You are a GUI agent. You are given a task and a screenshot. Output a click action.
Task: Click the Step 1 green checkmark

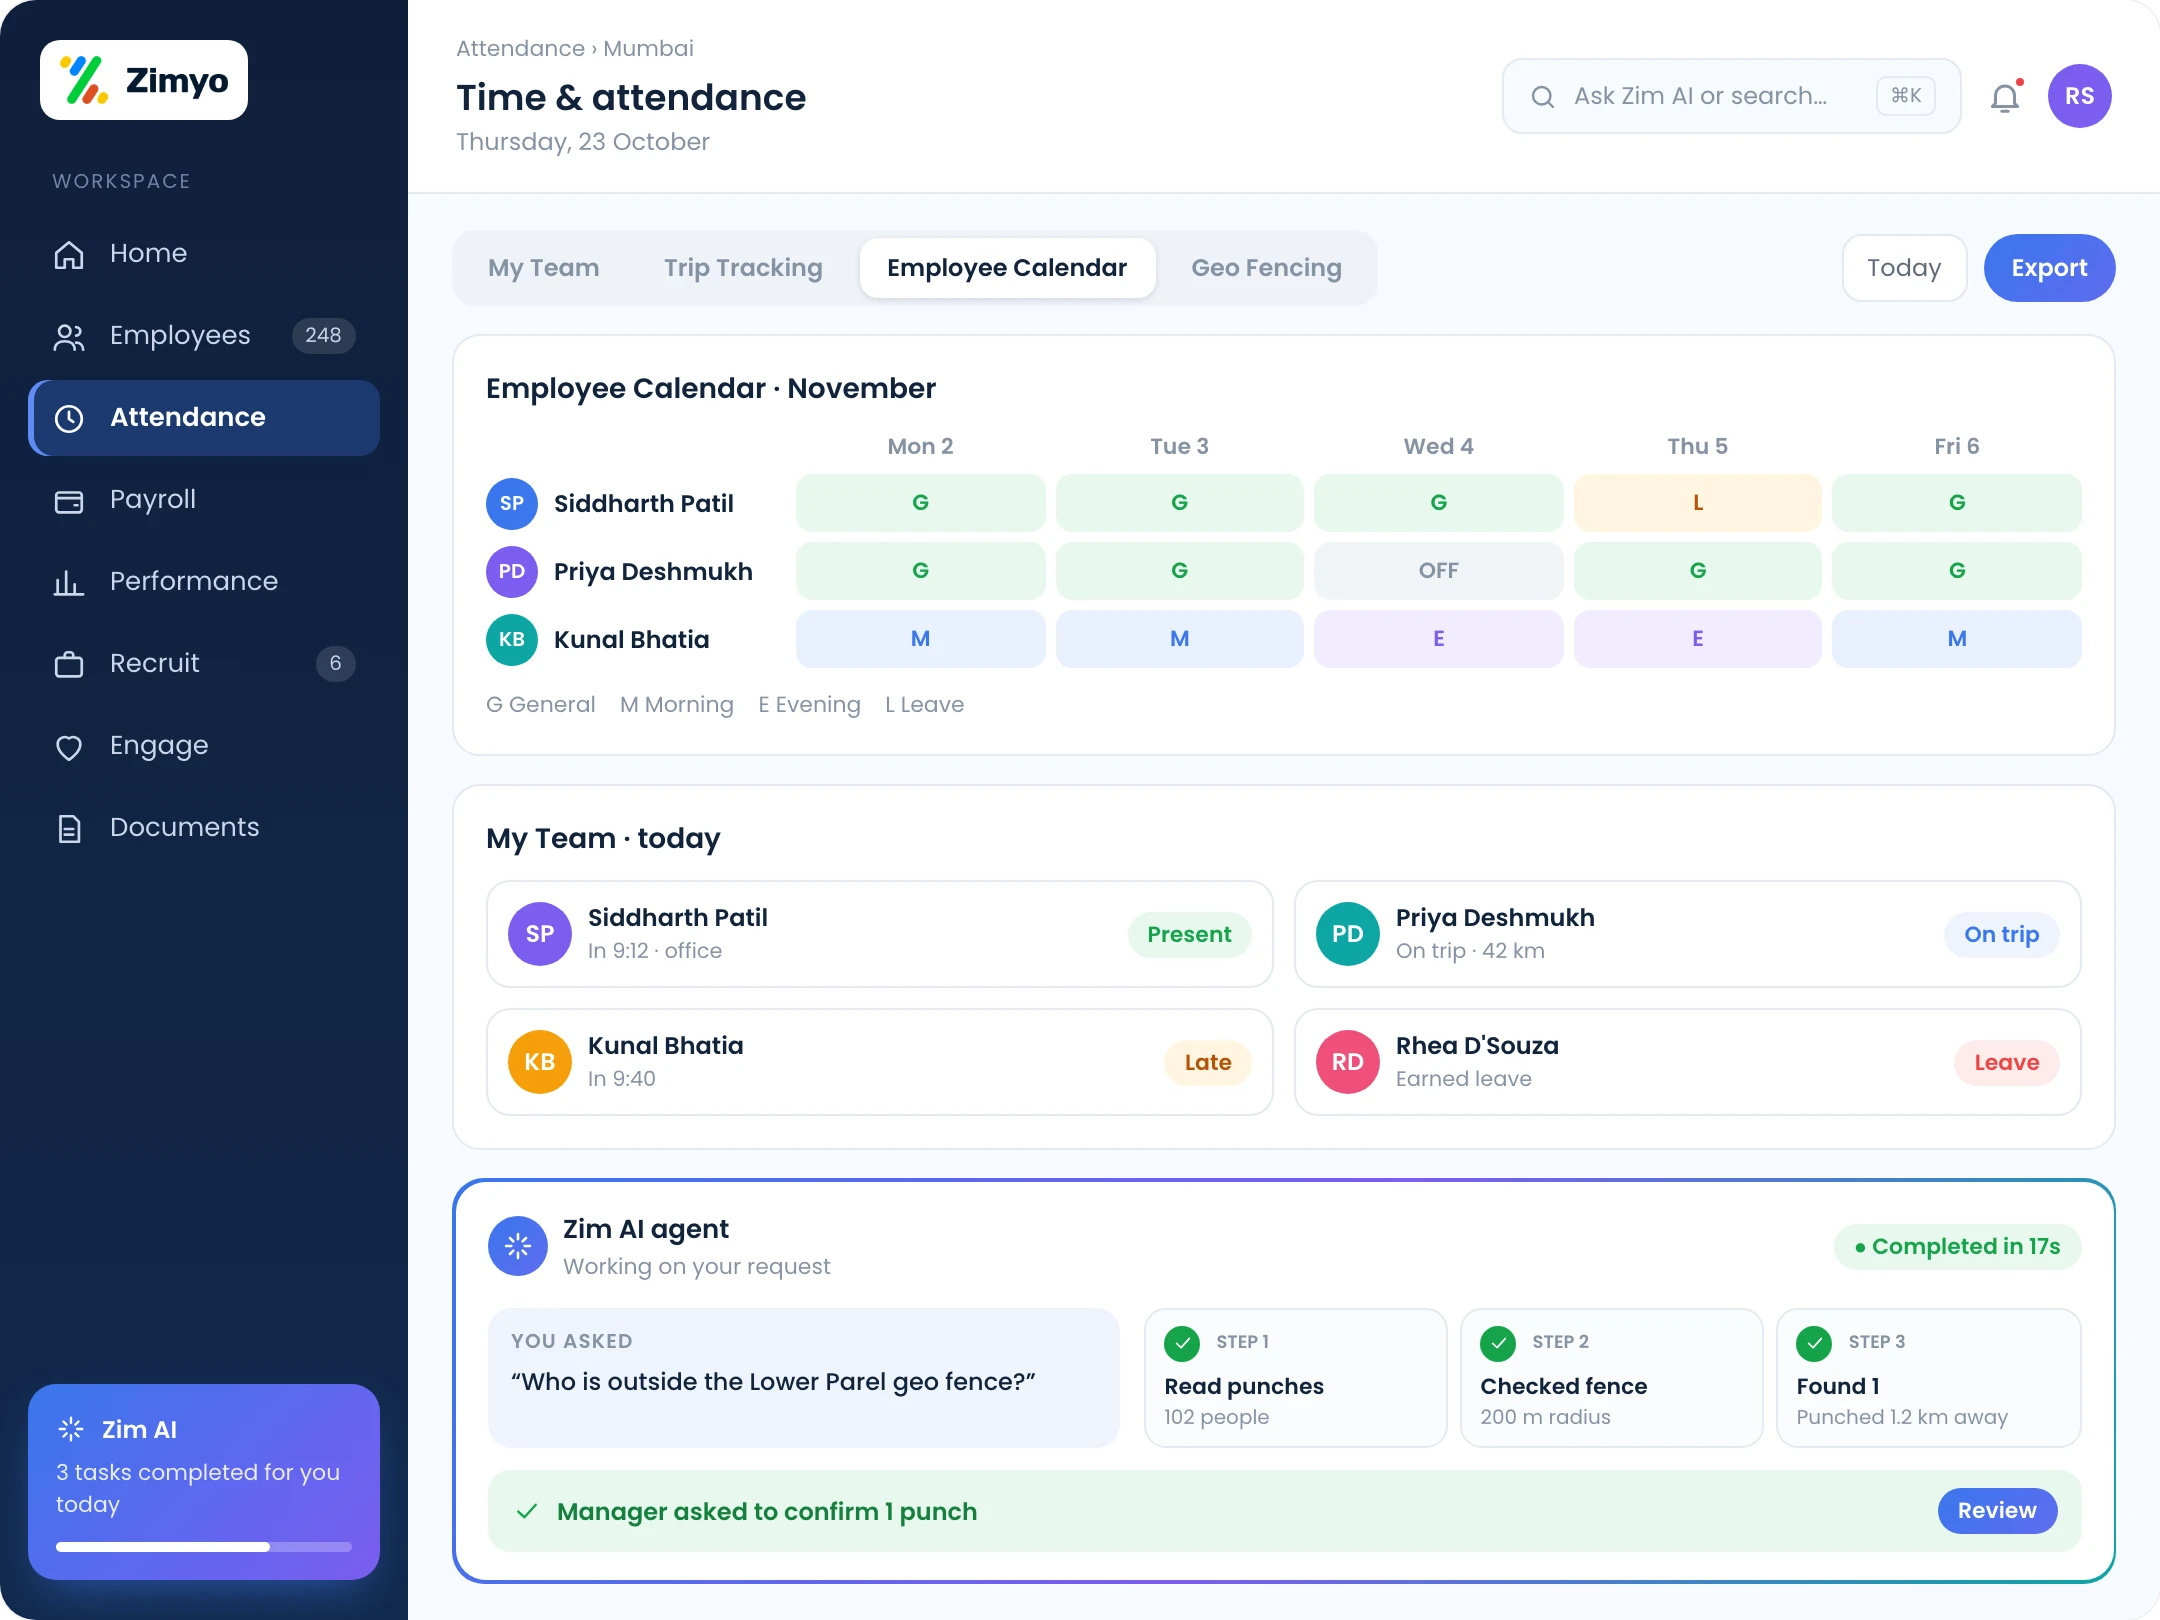click(x=1182, y=1343)
